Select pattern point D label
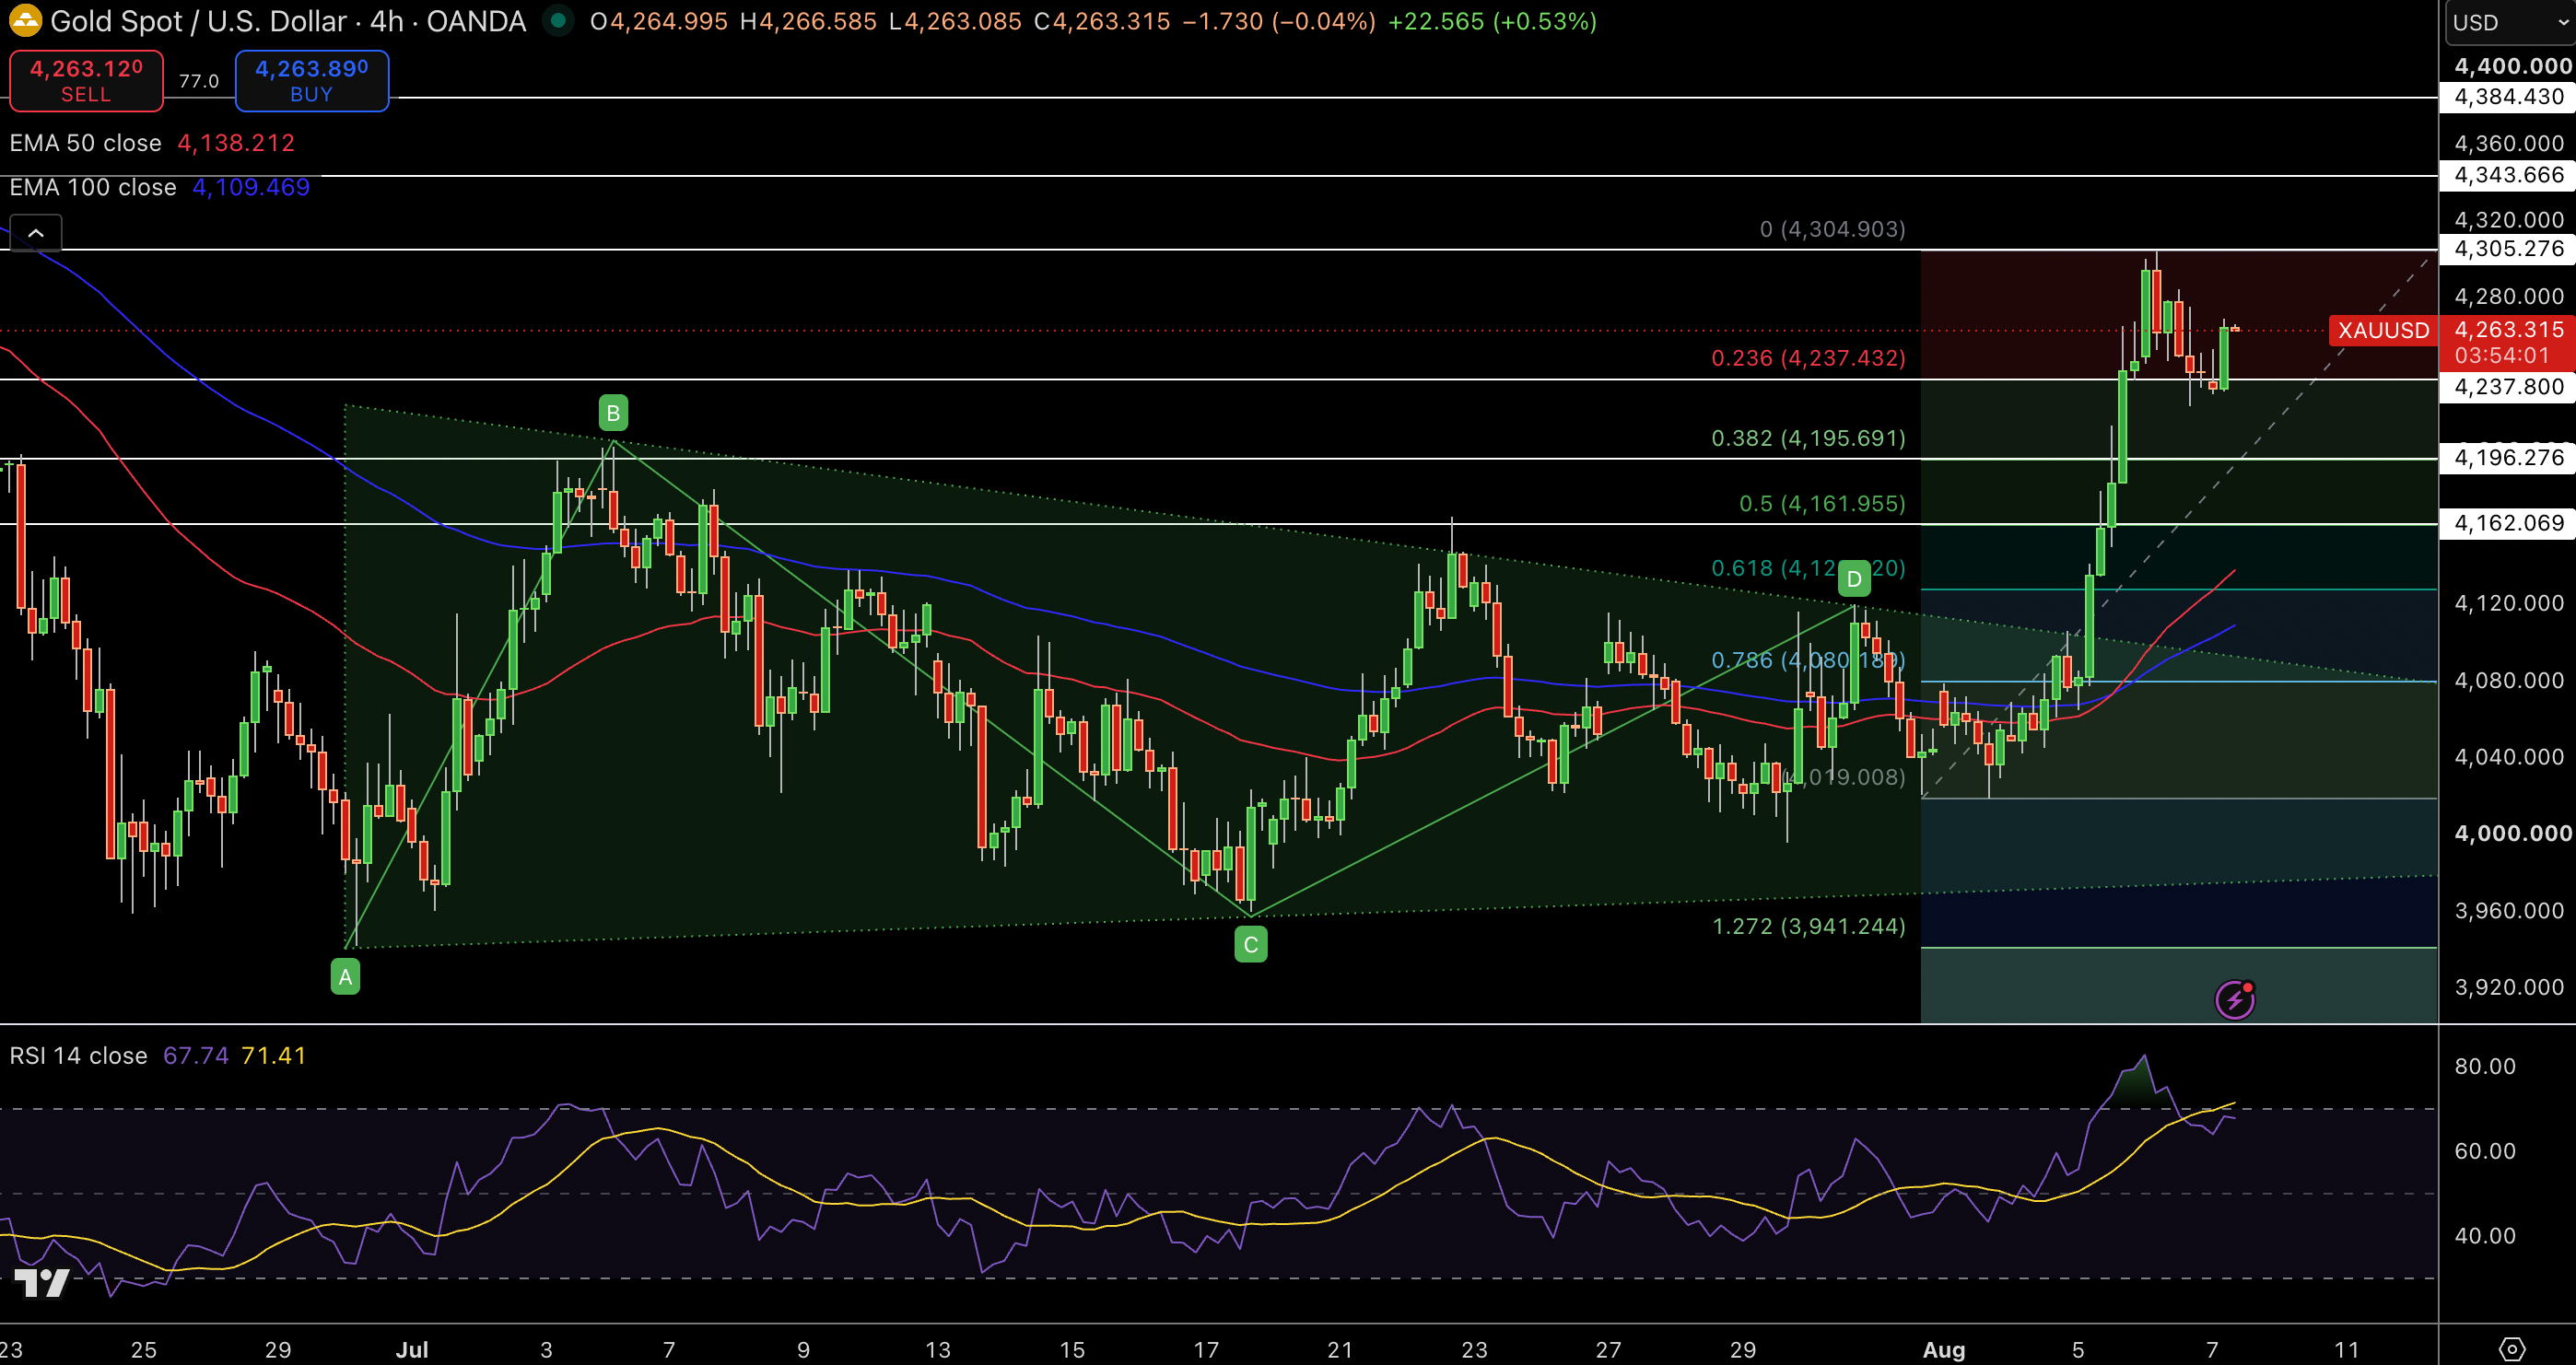This screenshot has height=1365, width=2576. coord(1854,578)
